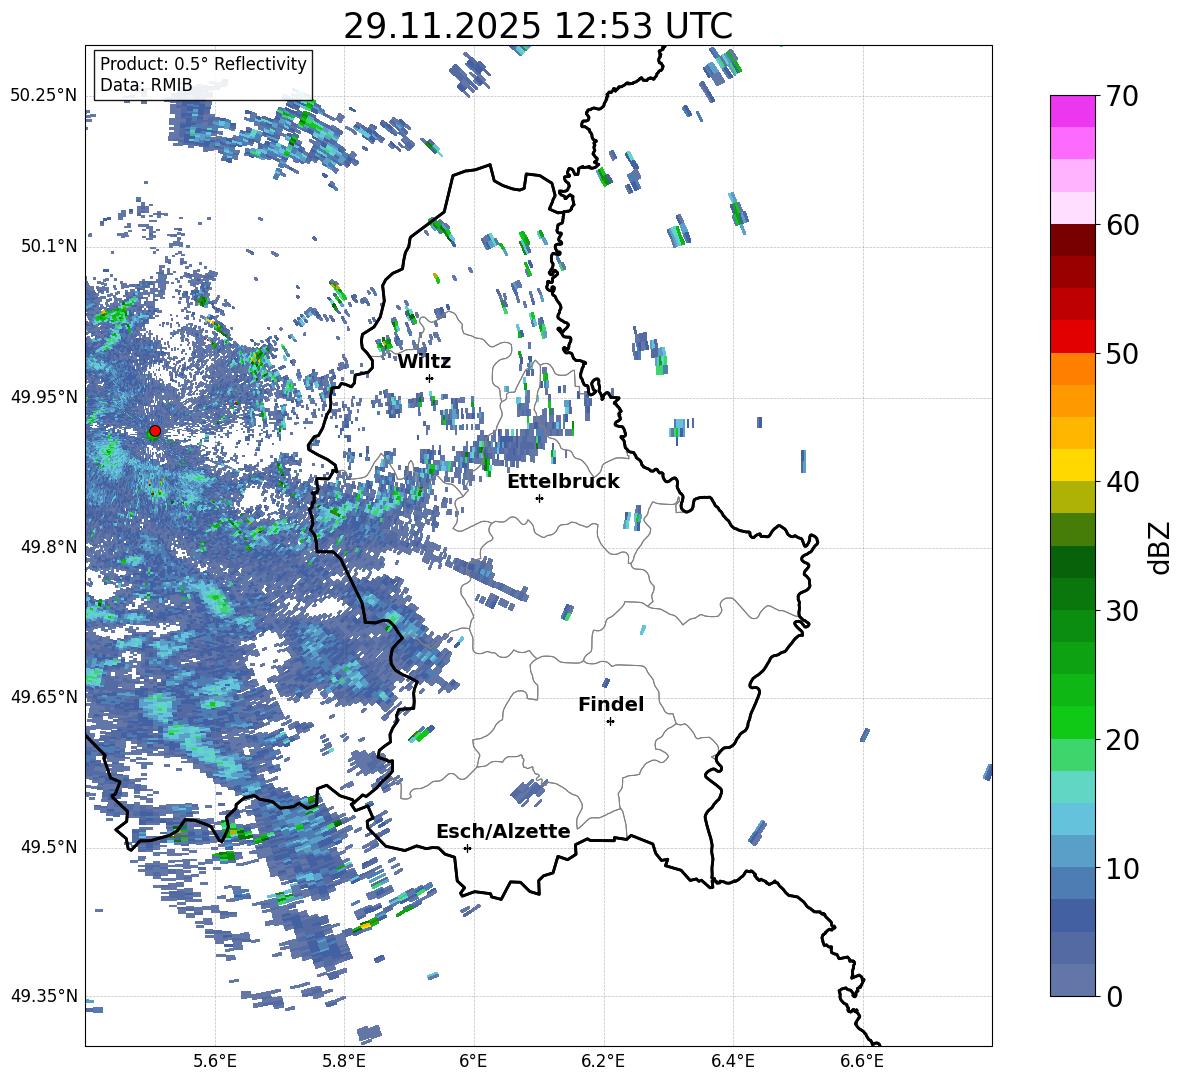Click the 50 colorbar tick value
Image resolution: width=1184 pixels, height=1081 pixels.
[x=1121, y=353]
